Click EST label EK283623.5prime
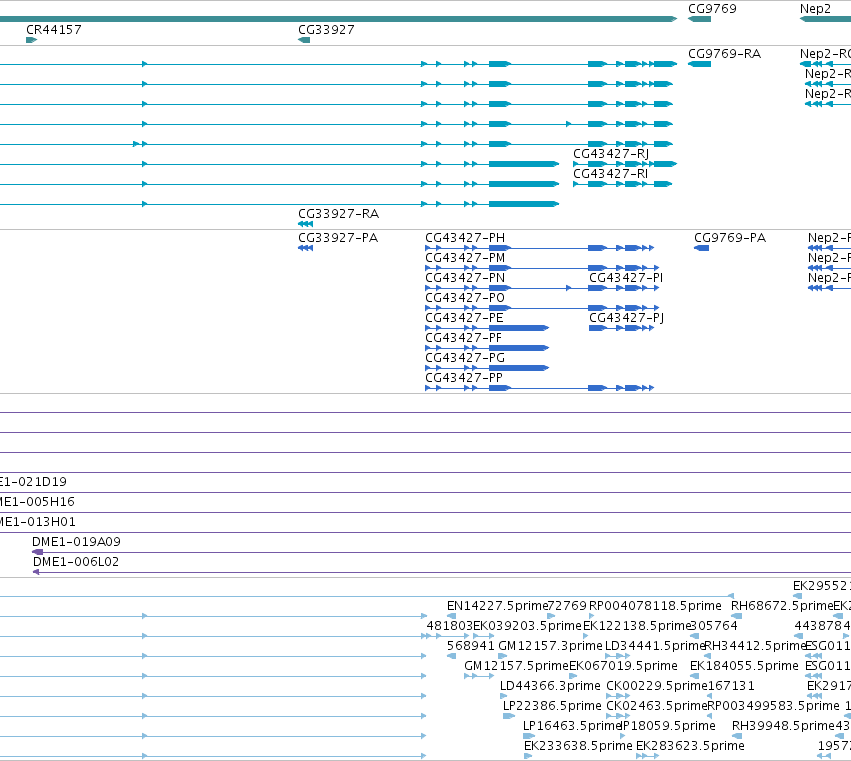The width and height of the screenshot is (851, 761). (690, 746)
